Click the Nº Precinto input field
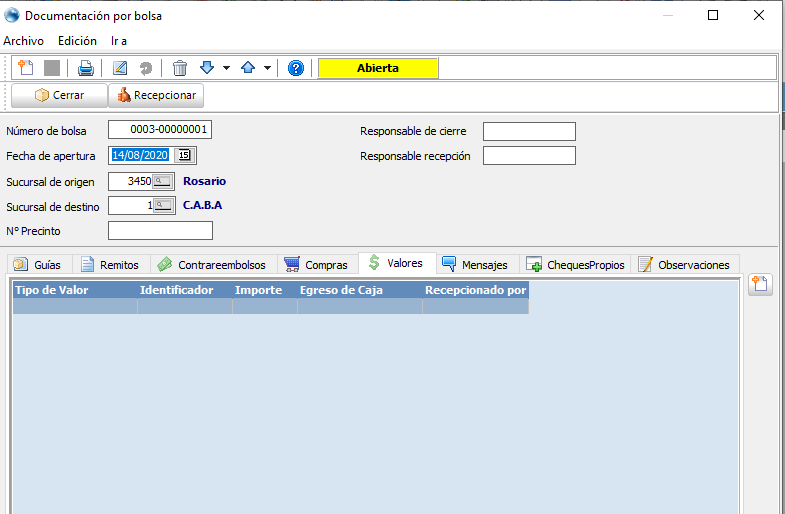This screenshot has height=514, width=785. [160, 231]
